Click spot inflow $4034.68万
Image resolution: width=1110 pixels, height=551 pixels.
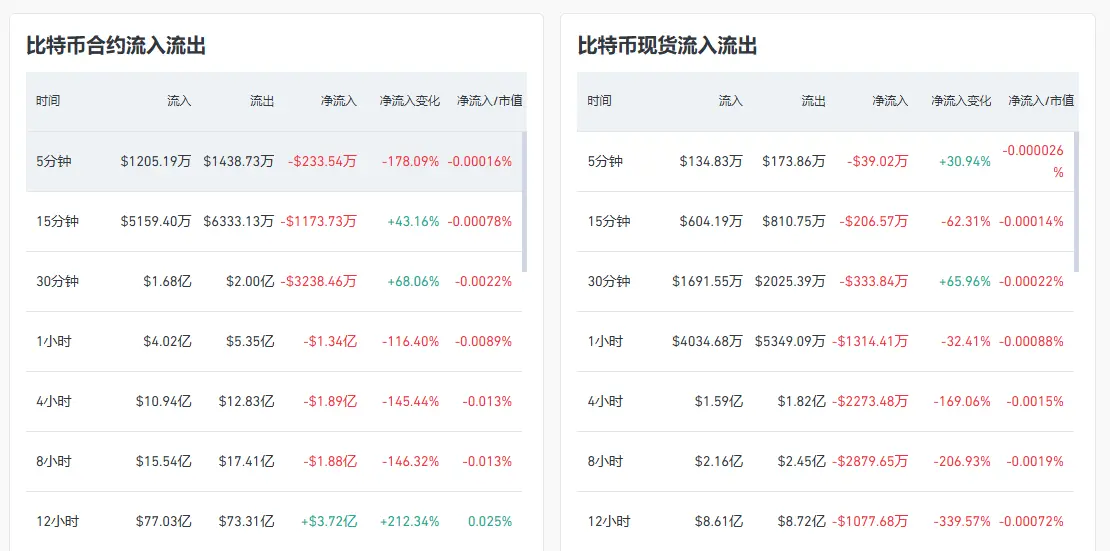[708, 341]
